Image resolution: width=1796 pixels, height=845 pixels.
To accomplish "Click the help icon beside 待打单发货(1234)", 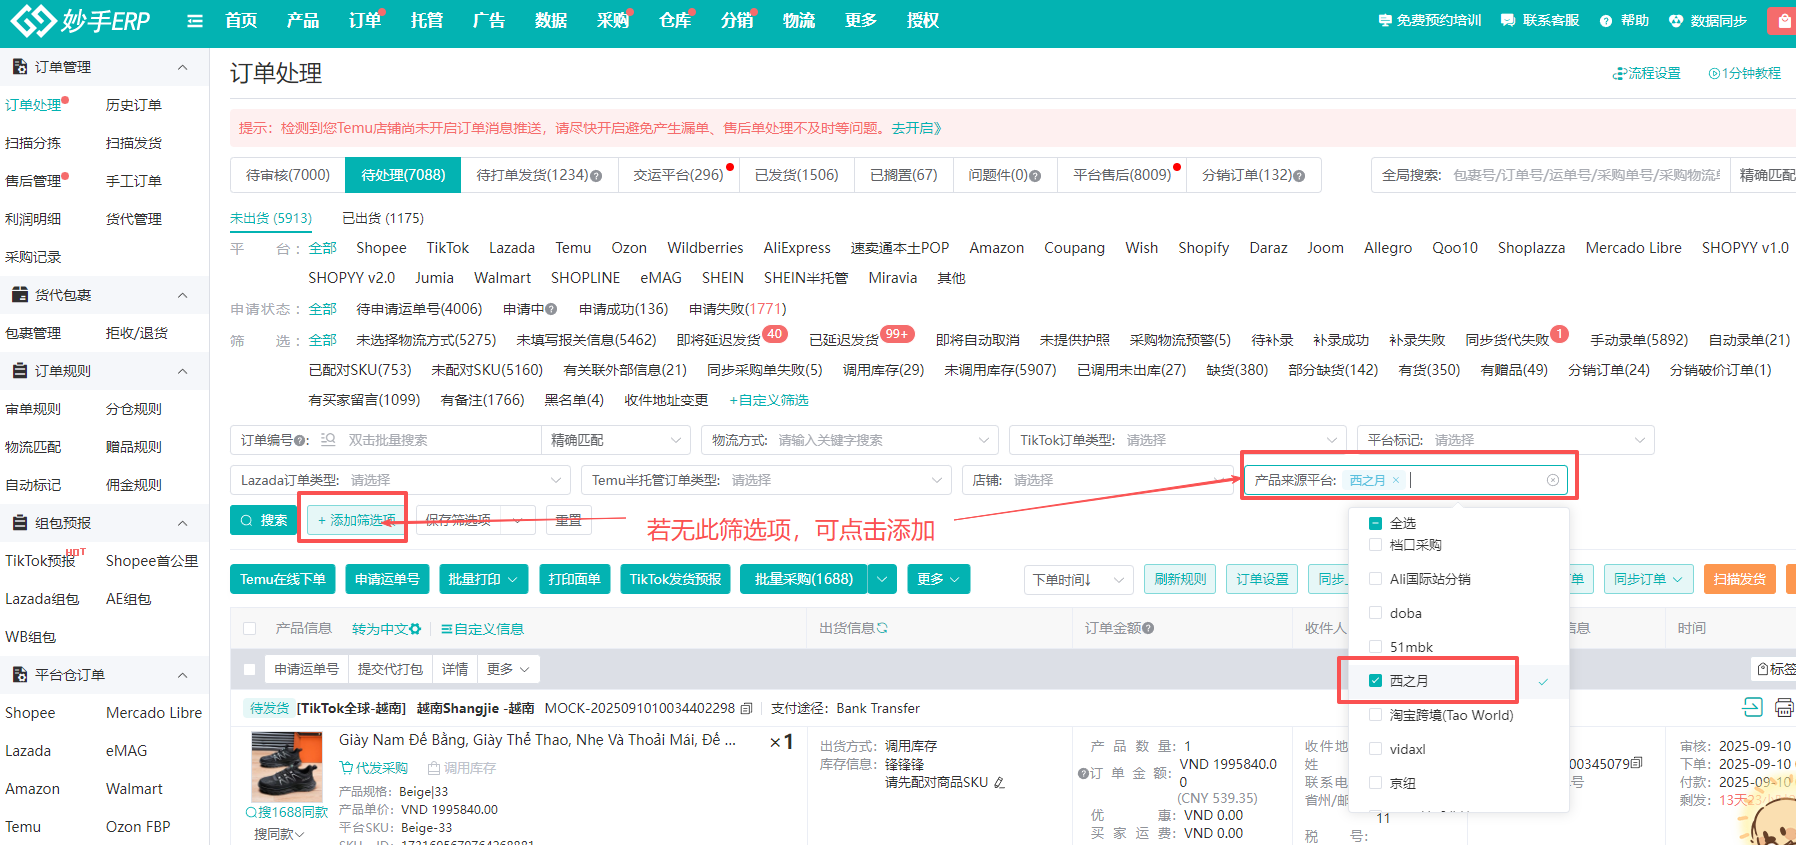I will point(596,176).
